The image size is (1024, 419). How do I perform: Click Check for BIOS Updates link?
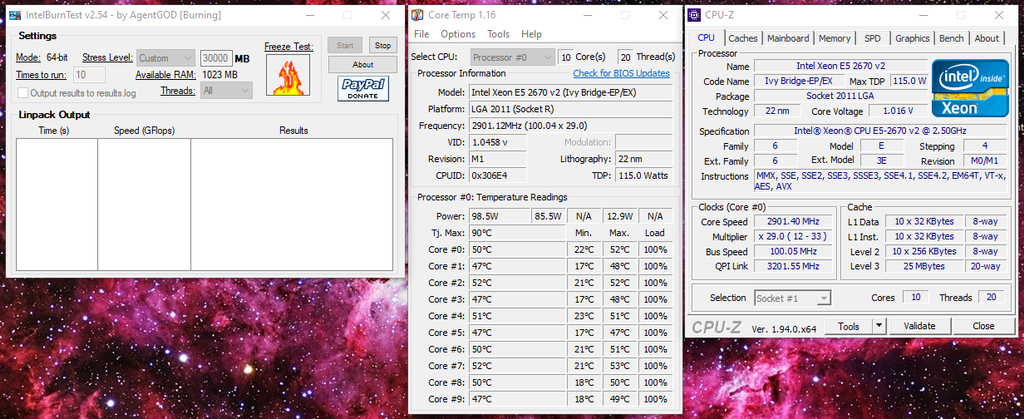click(x=621, y=73)
